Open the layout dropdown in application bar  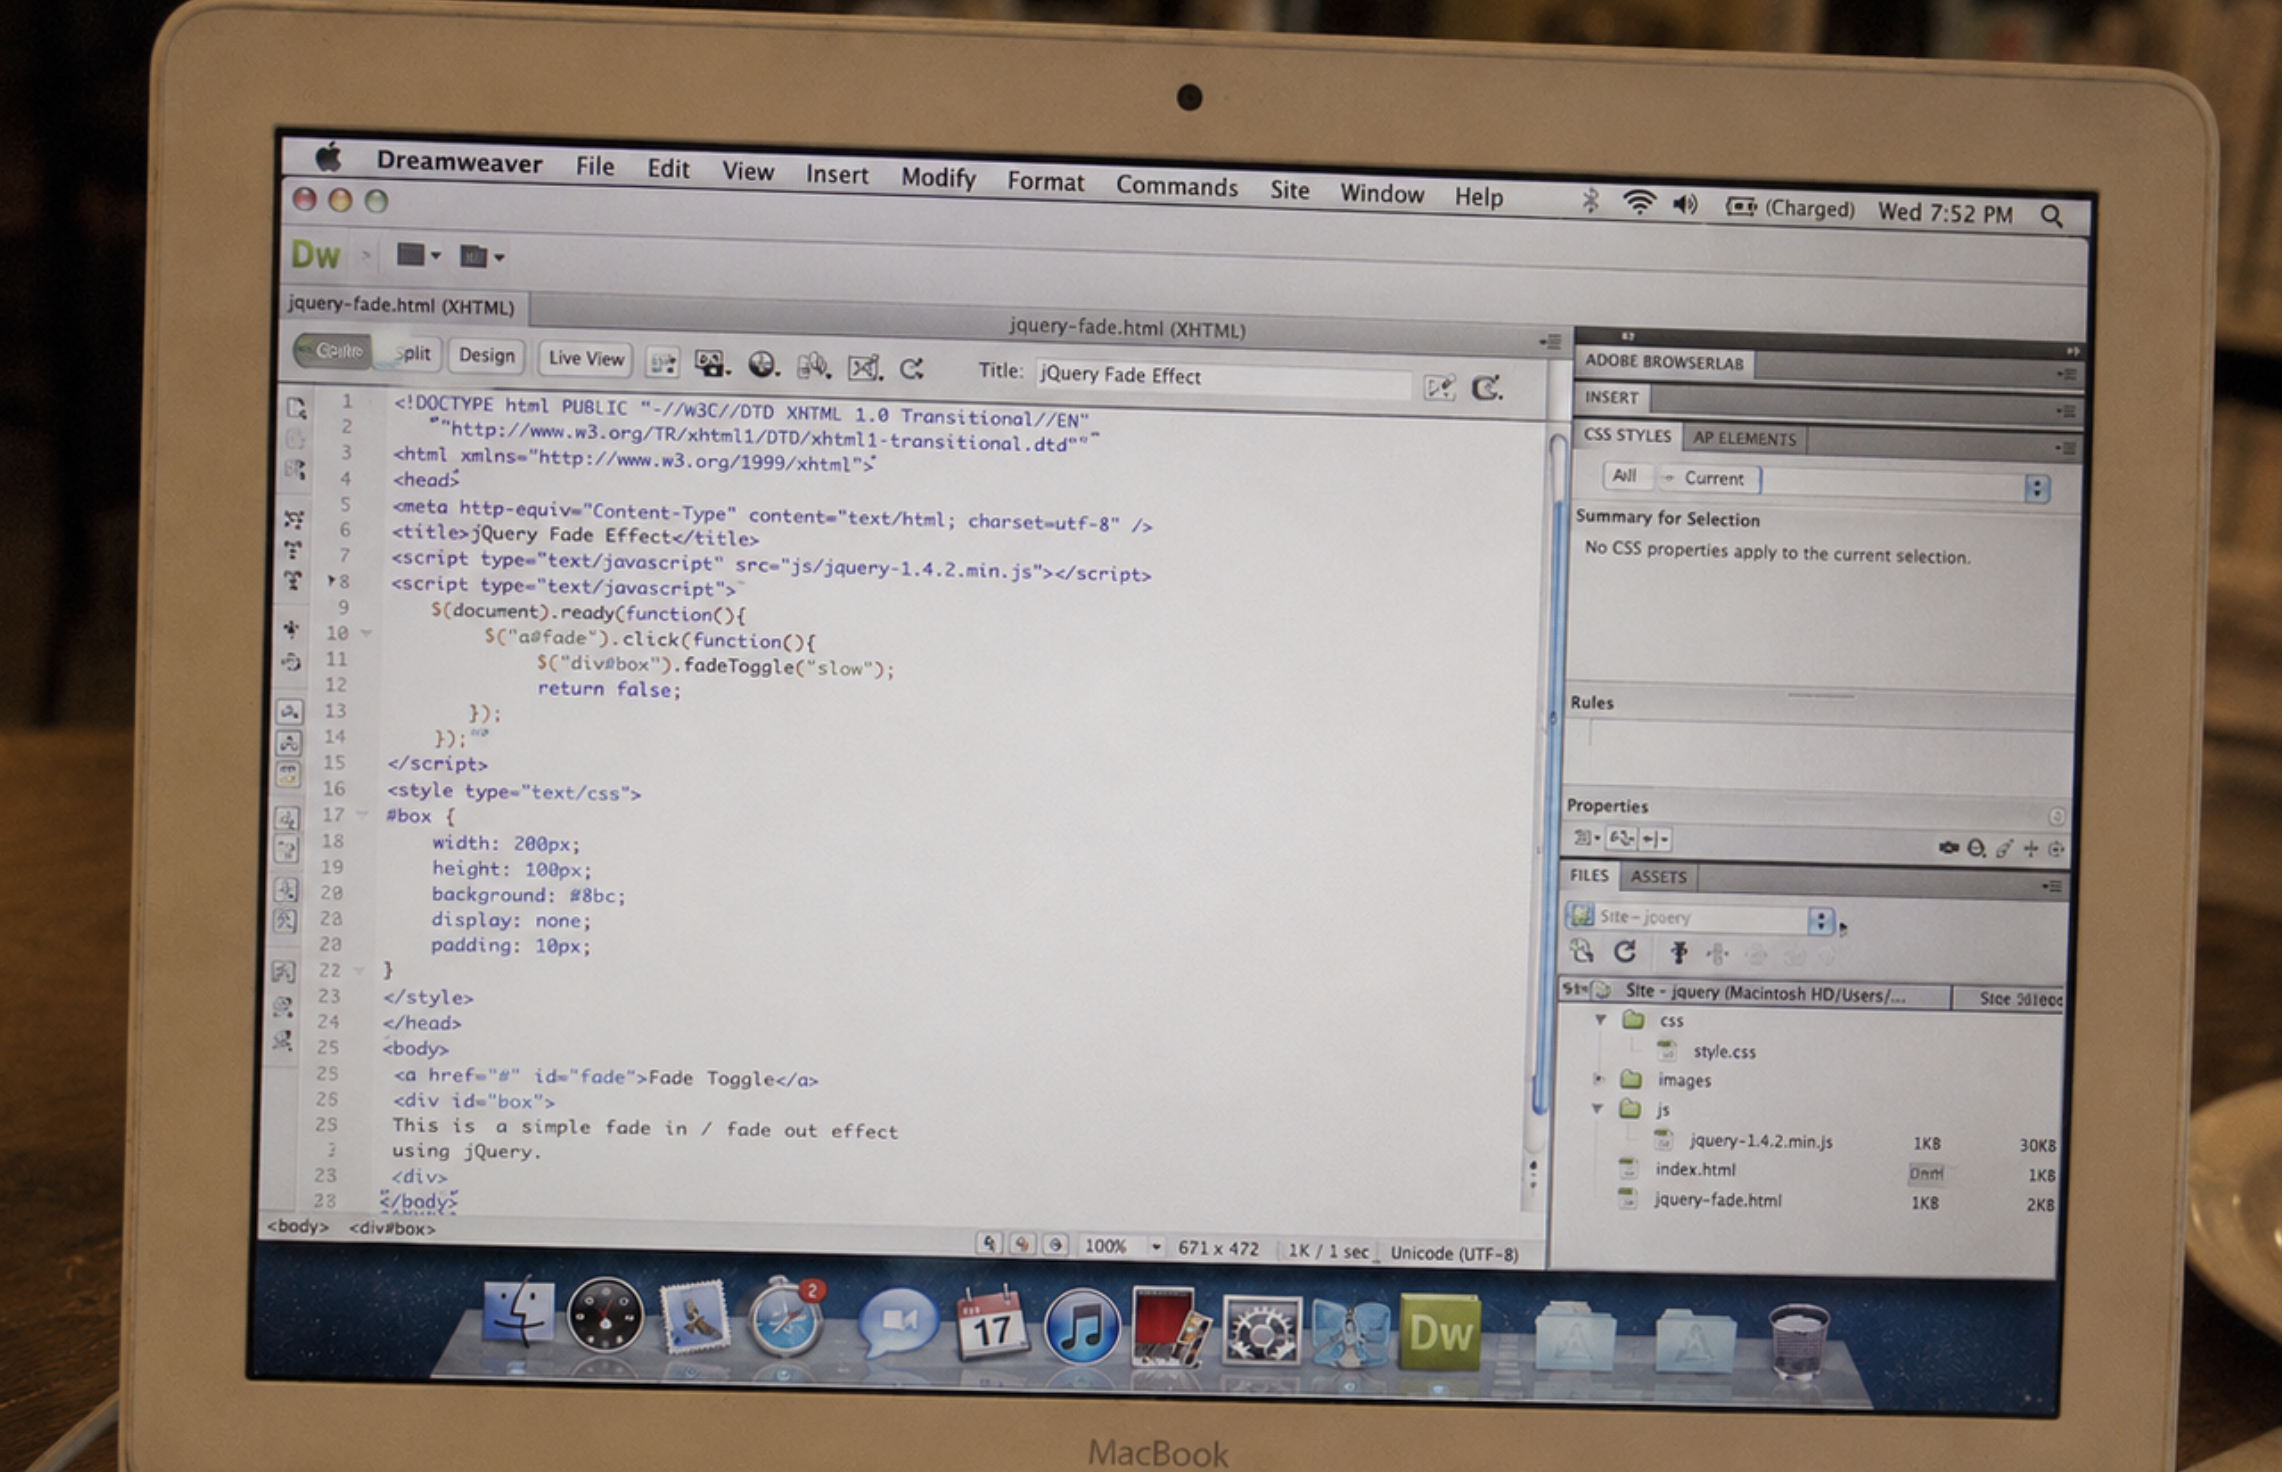[x=419, y=255]
